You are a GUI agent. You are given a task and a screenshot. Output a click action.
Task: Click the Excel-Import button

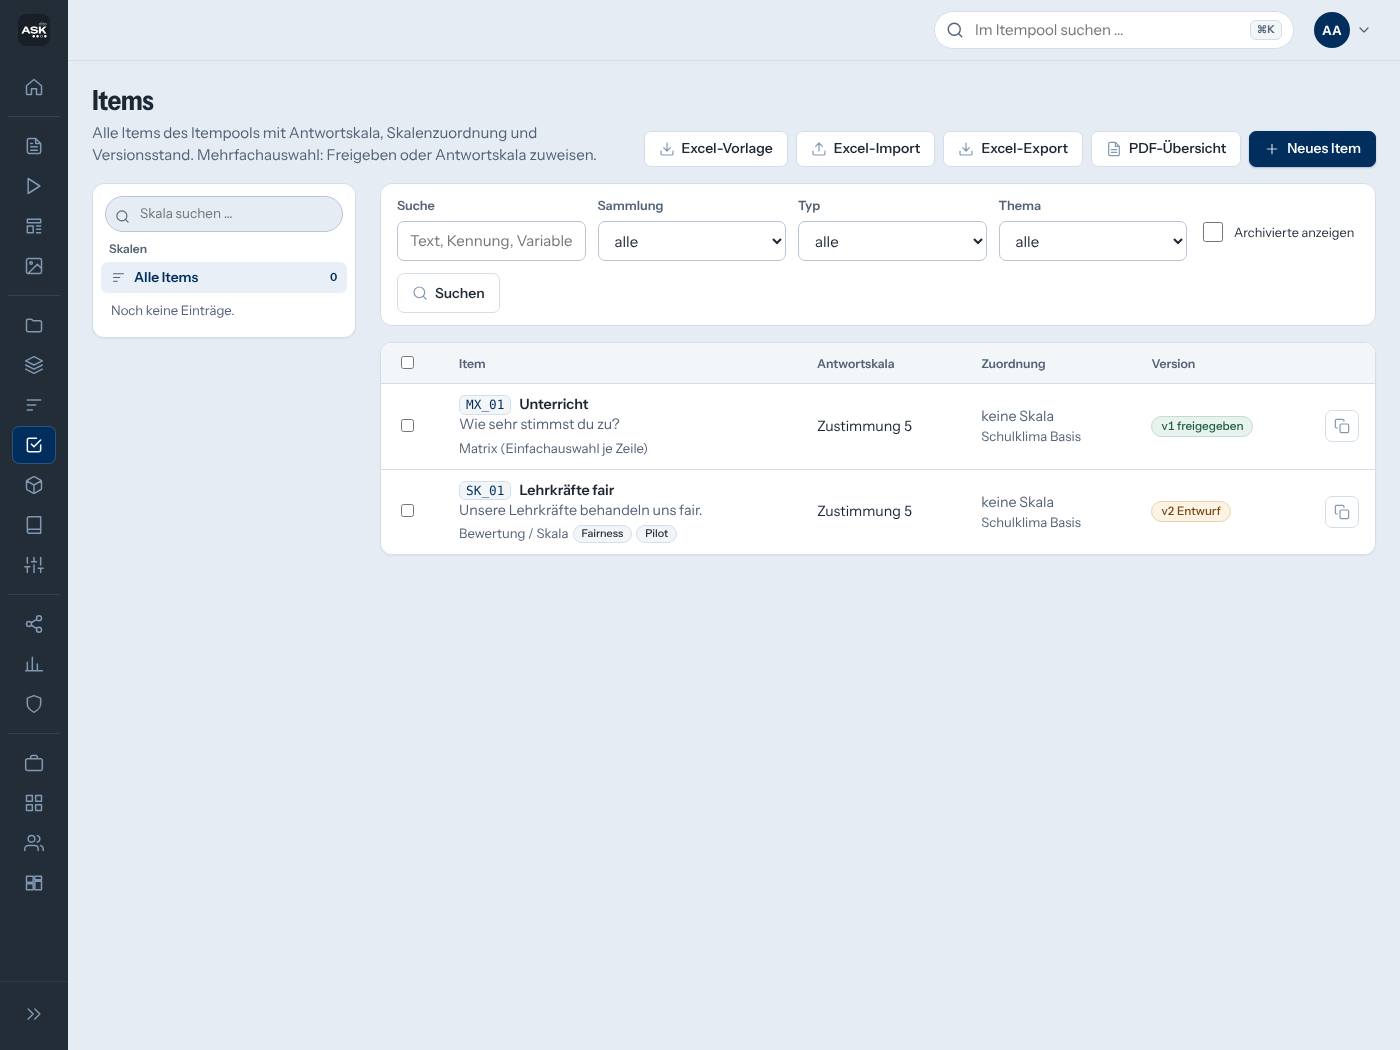pos(866,149)
